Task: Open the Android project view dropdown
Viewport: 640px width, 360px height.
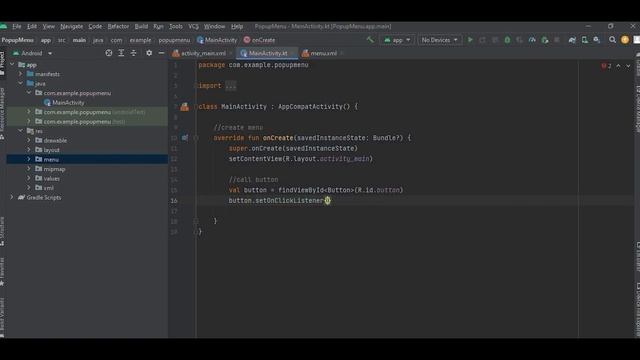Action: 33,53
